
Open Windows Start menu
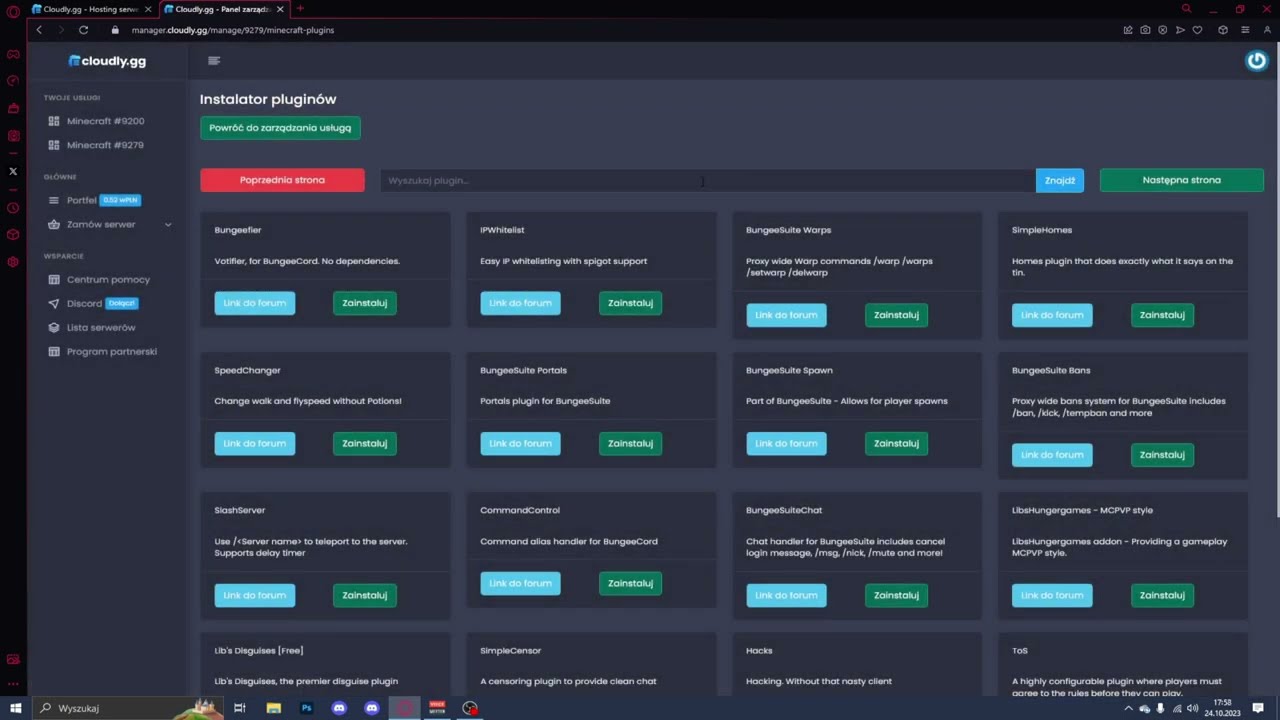[x=15, y=708]
